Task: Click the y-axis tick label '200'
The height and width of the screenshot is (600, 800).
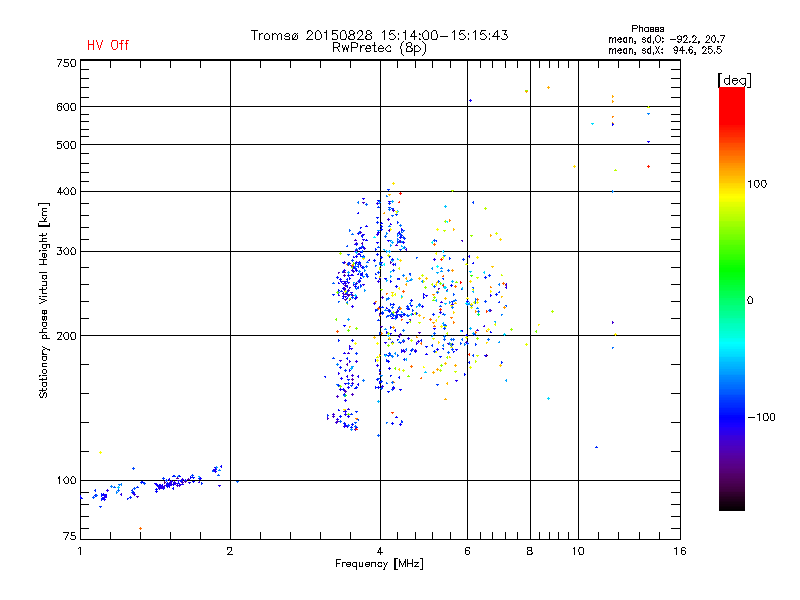Action: (x=66, y=336)
